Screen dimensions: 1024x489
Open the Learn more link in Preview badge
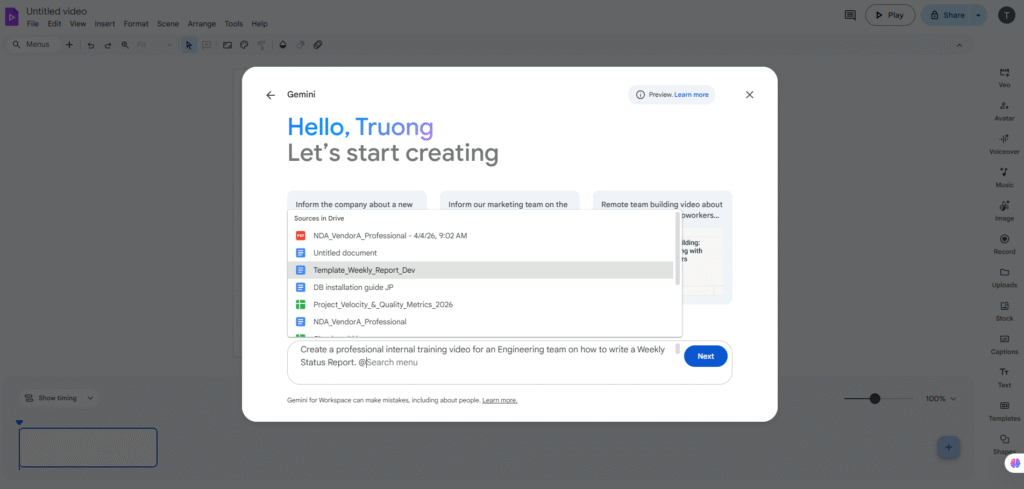(691, 95)
